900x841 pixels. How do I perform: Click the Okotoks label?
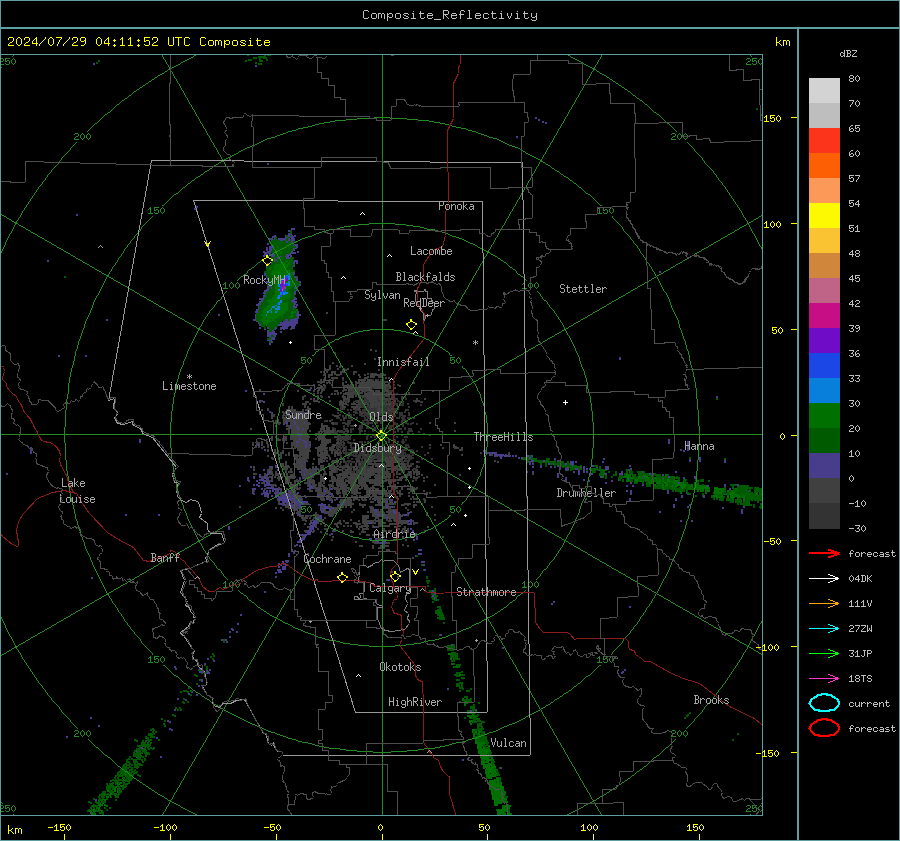click(400, 667)
